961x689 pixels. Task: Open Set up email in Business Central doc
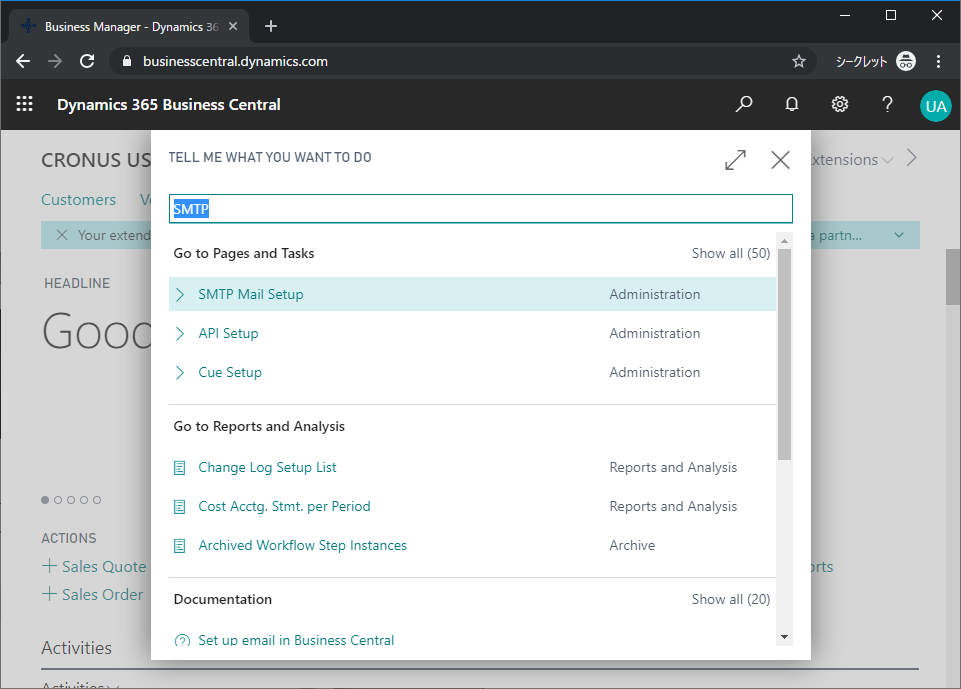point(296,640)
